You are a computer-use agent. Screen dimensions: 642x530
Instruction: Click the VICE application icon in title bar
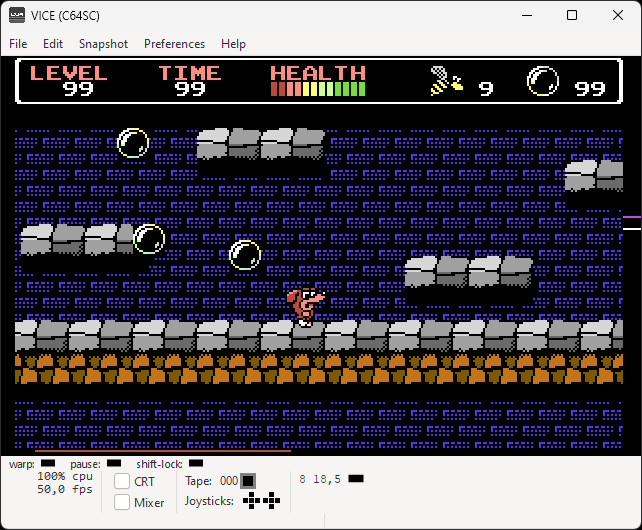coord(17,16)
